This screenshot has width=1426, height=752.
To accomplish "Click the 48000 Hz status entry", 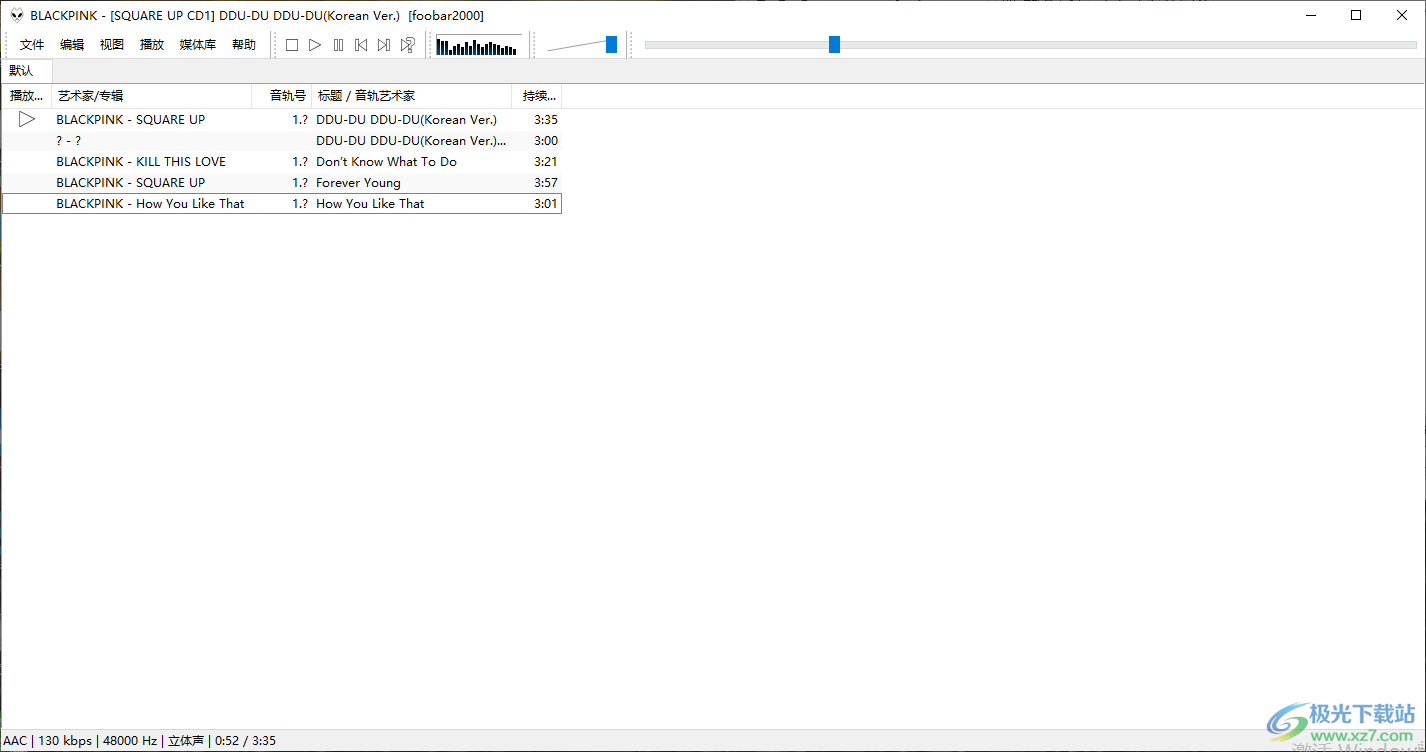I will tap(128, 741).
